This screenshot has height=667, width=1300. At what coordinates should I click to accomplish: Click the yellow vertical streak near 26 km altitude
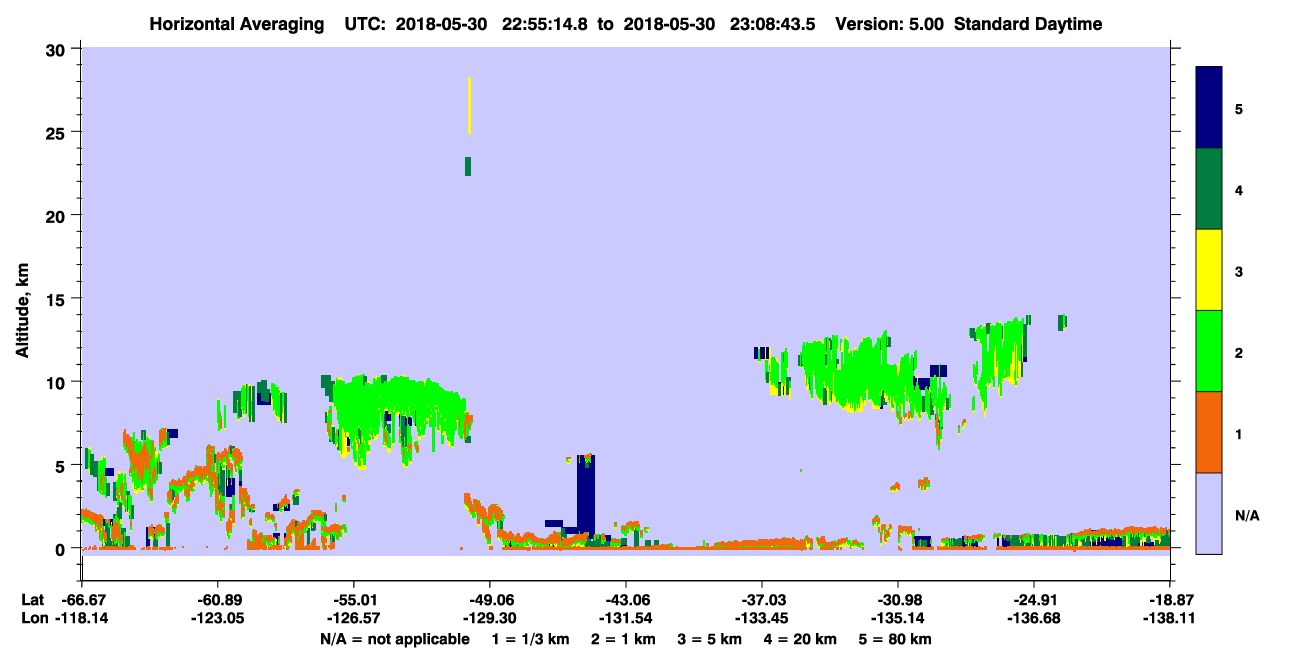(469, 105)
